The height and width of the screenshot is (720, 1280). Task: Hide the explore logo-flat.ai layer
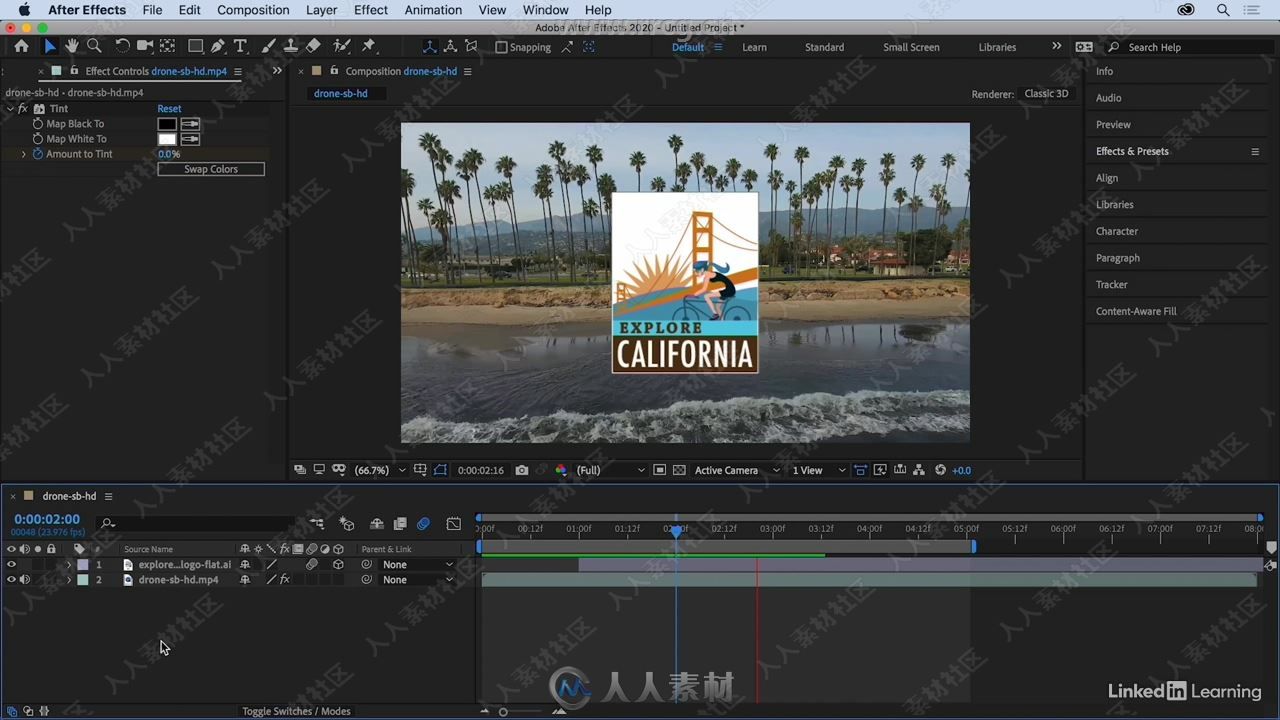[11, 564]
